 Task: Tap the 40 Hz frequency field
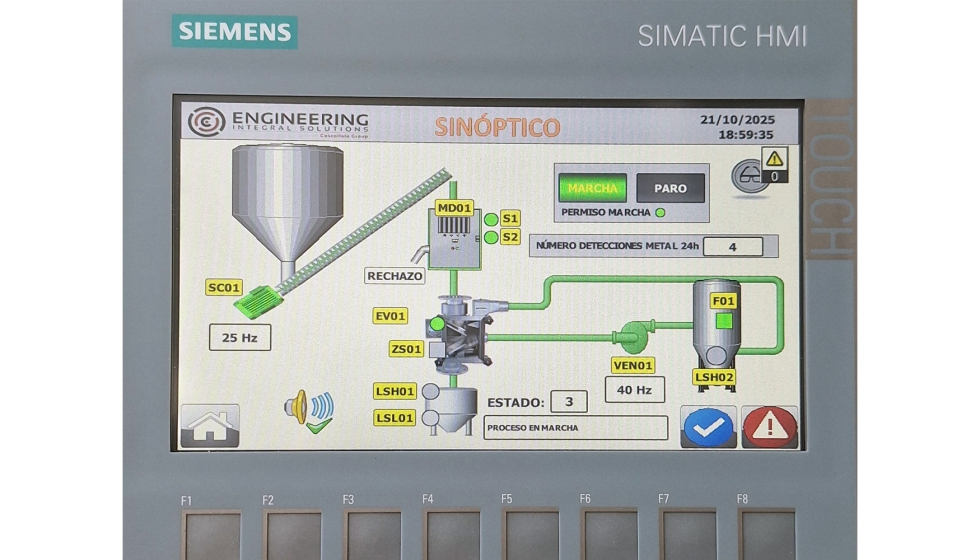click(634, 389)
